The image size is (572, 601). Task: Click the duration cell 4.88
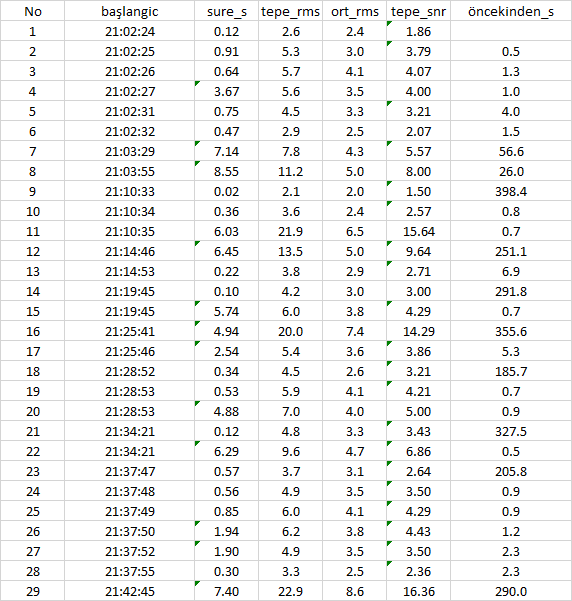tap(227, 411)
